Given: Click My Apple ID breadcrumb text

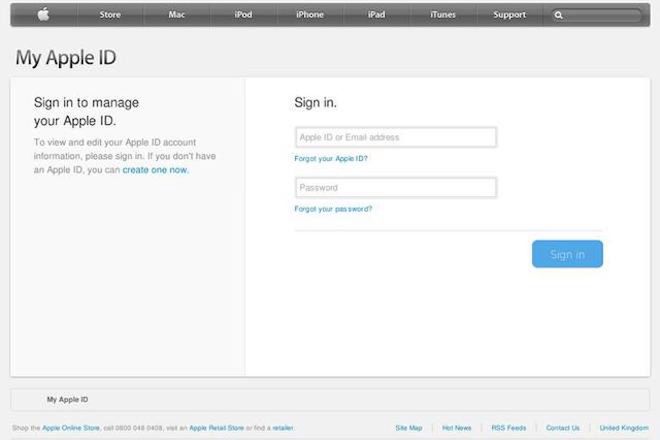Looking at the screenshot, I should point(67,399).
